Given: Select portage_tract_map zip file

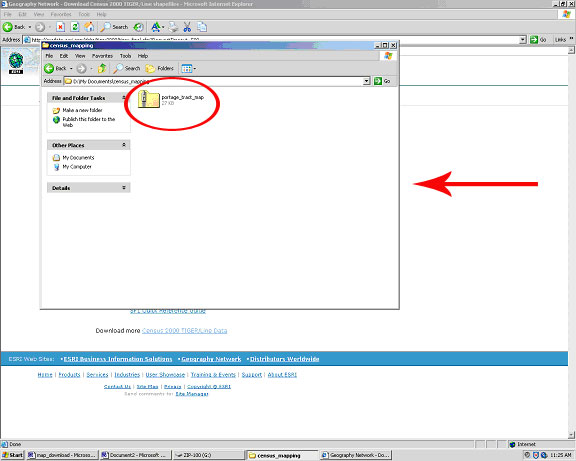Looking at the screenshot, I should click(x=171, y=99).
